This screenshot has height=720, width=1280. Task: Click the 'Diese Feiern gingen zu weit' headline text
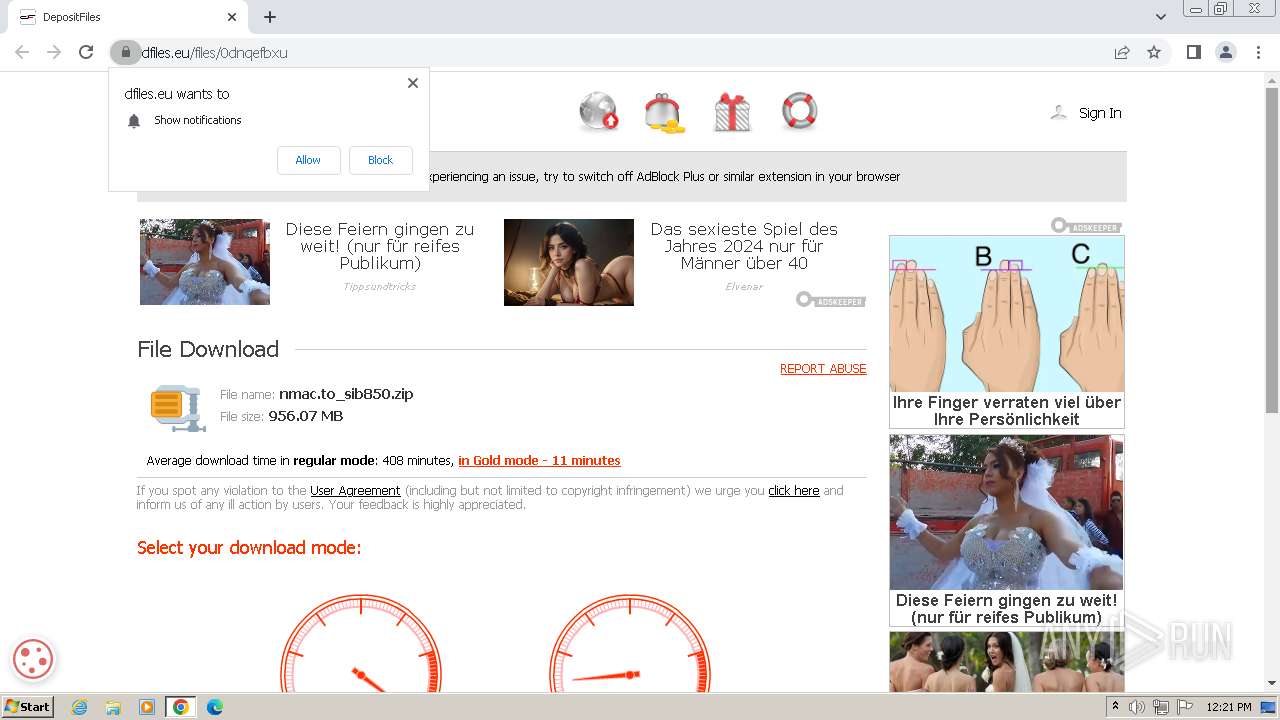click(380, 246)
